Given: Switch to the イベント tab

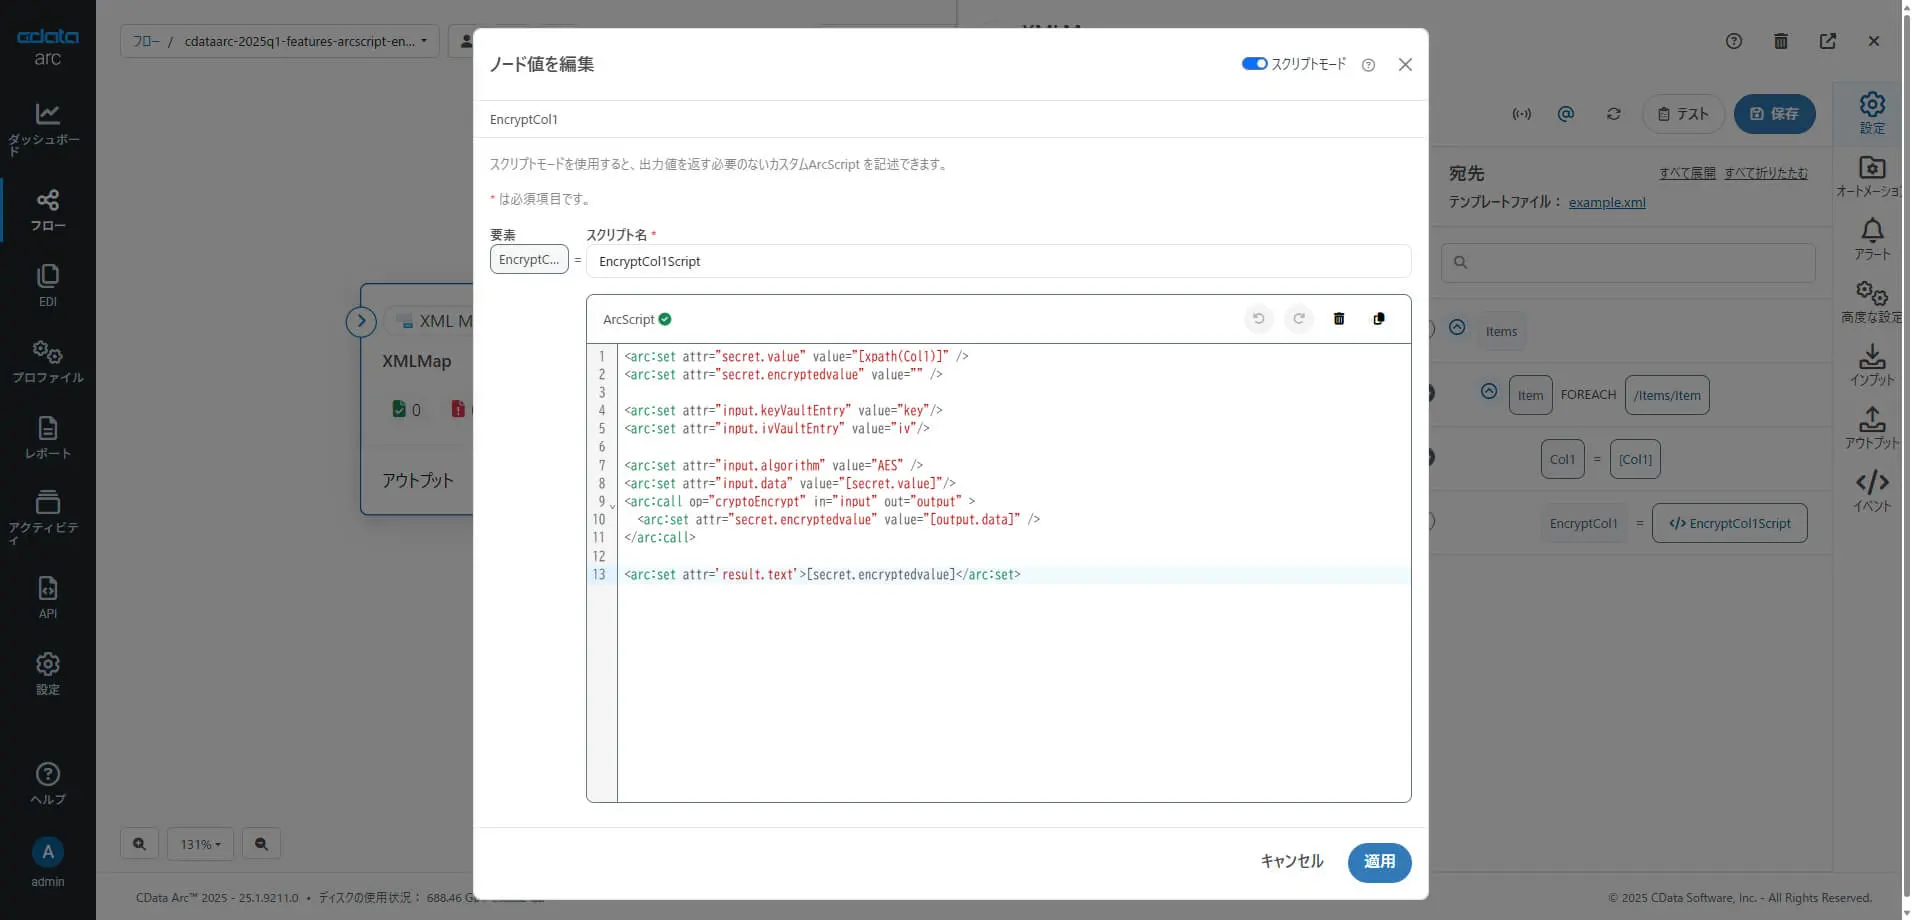Looking at the screenshot, I should [1872, 491].
